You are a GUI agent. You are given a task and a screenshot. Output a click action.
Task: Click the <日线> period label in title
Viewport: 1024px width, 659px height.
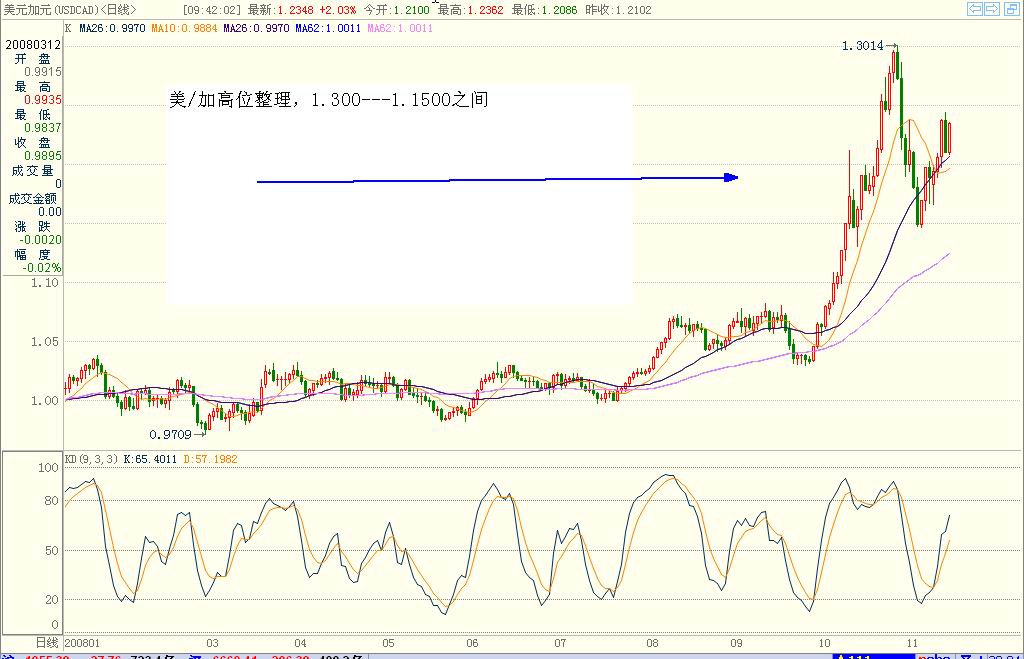tap(118, 10)
